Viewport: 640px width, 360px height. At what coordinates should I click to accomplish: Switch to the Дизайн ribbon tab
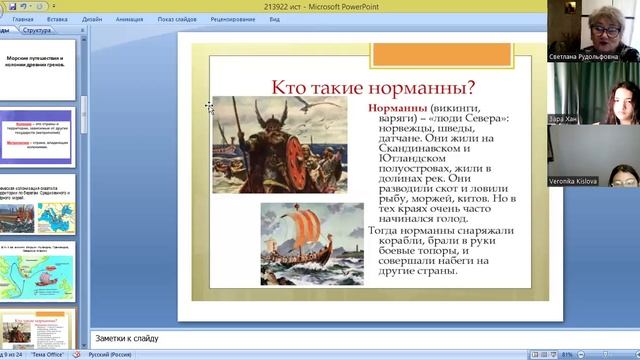tap(92, 19)
